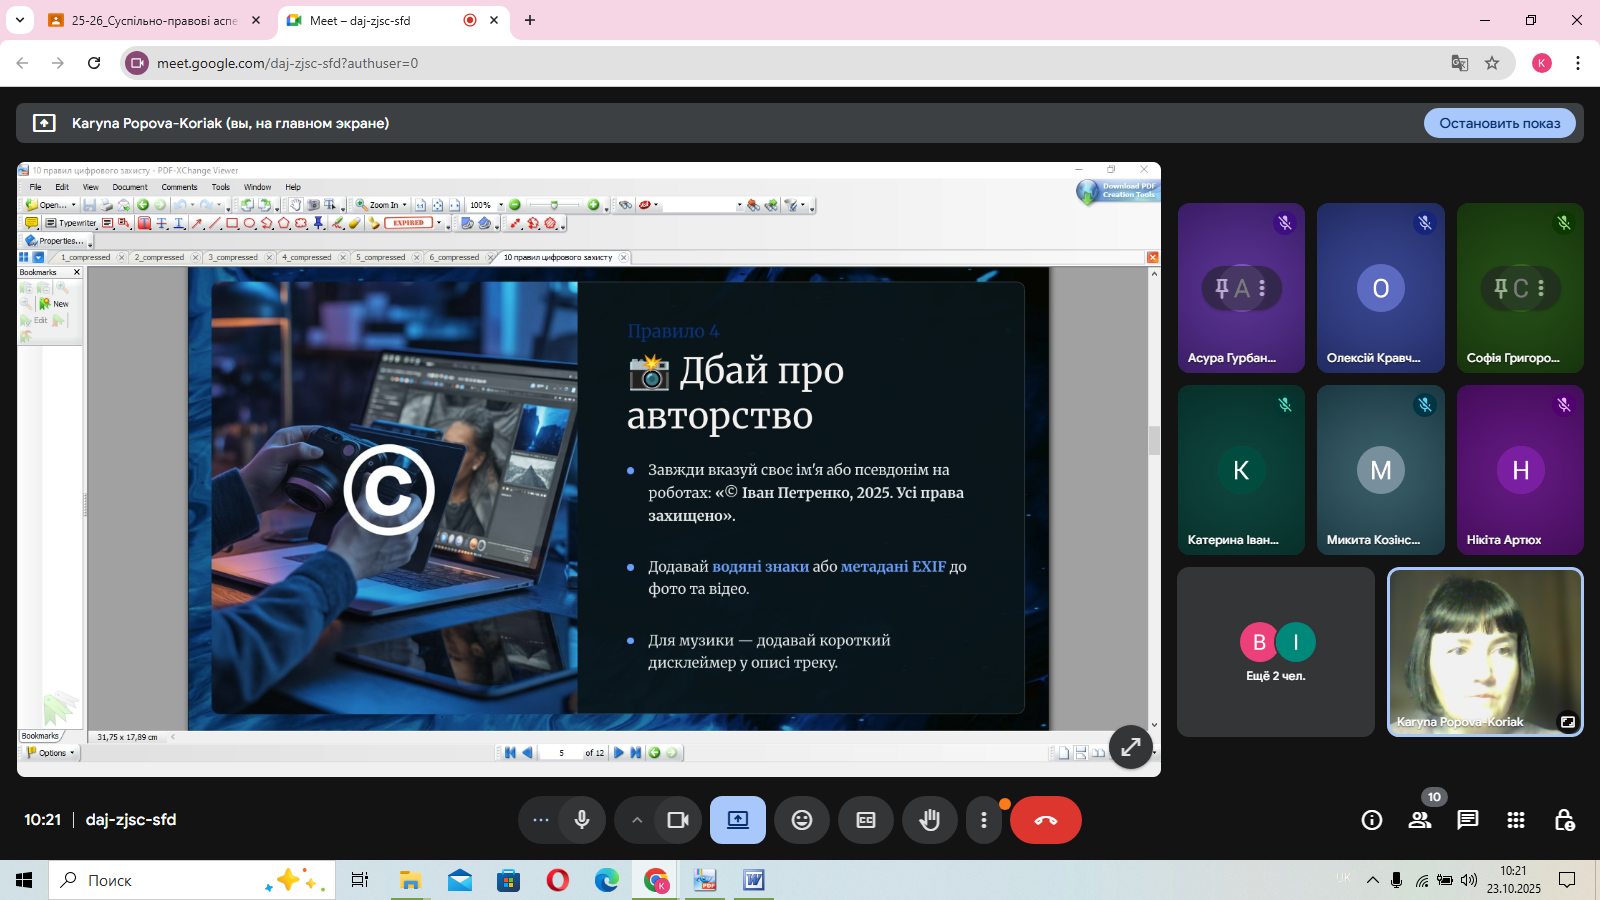
Task: Send a reaction with emoji button
Action: [802, 820]
